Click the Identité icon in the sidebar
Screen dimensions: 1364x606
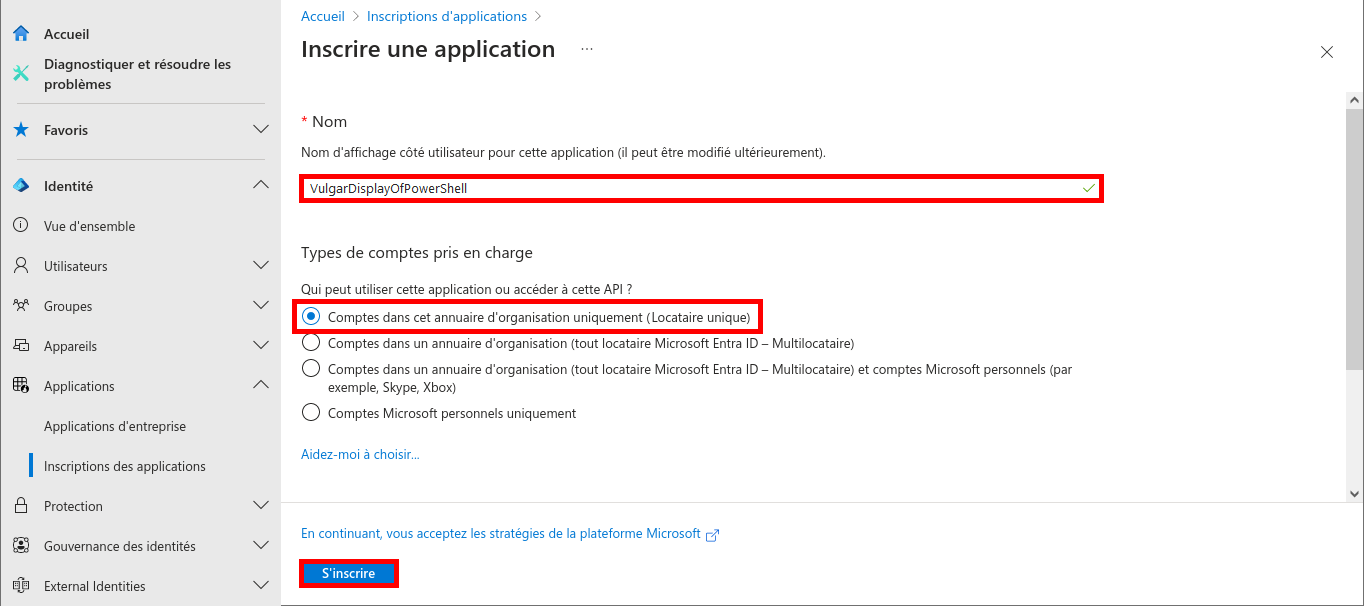[x=21, y=185]
